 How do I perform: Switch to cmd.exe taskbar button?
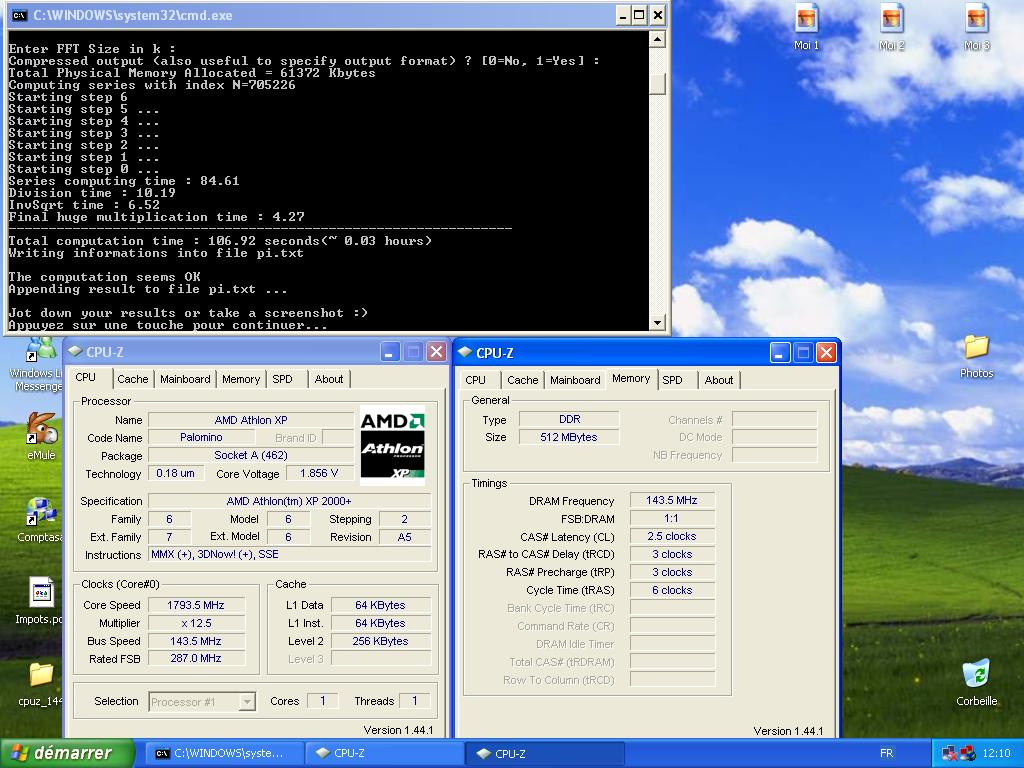pyautogui.click(x=223, y=753)
